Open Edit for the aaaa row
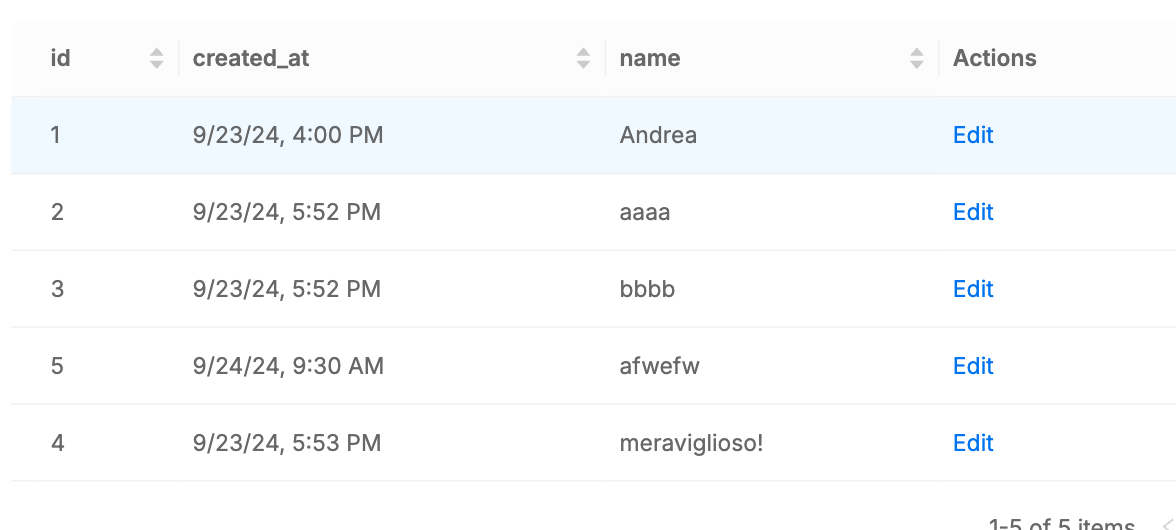 click(x=972, y=212)
